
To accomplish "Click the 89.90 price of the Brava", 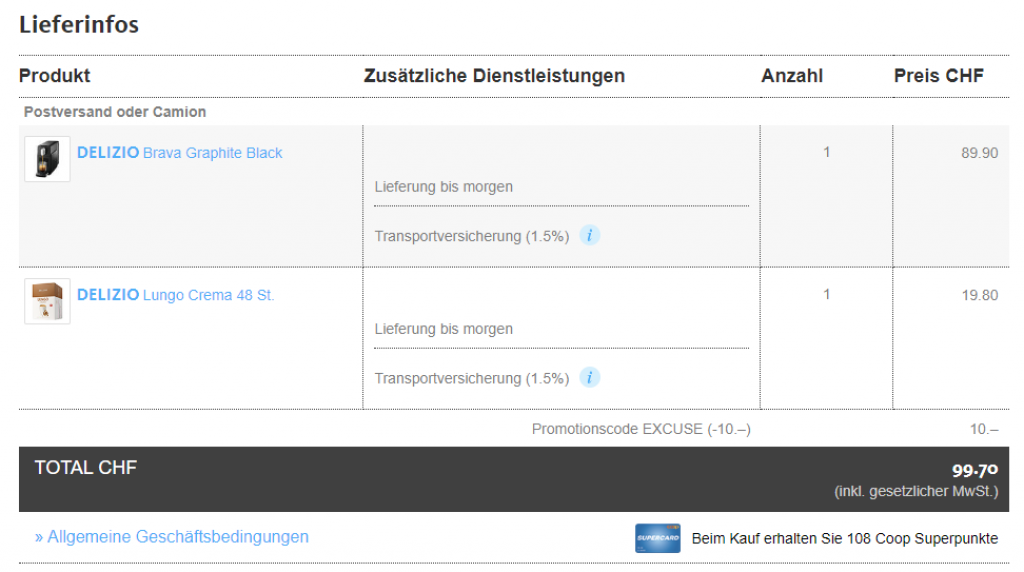I will click(x=979, y=153).
